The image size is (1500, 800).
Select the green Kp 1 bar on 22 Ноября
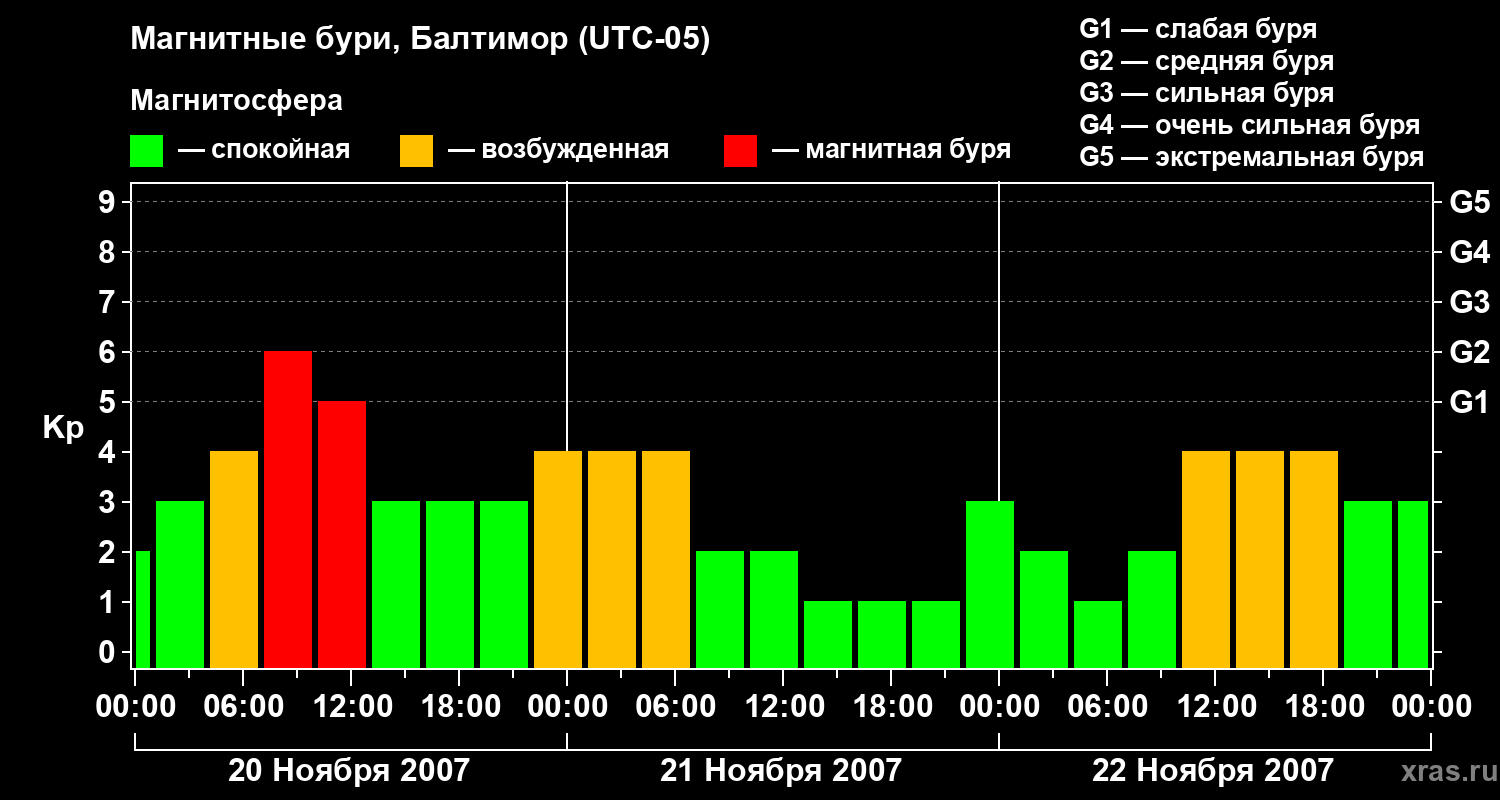tap(1098, 634)
